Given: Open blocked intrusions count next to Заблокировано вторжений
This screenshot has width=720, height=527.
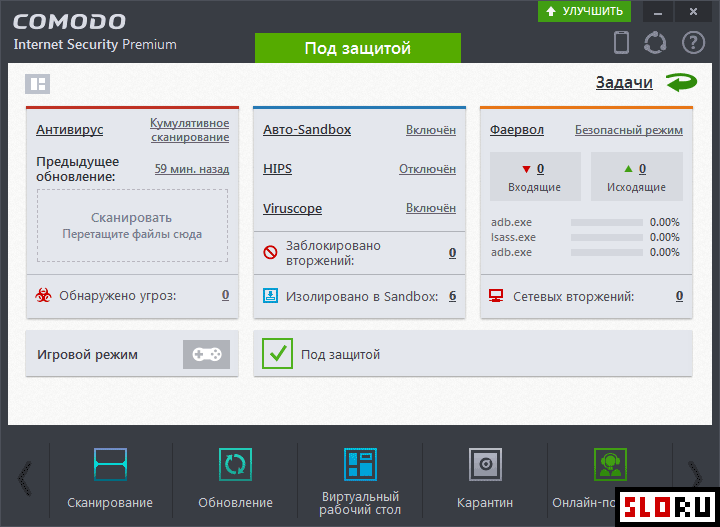Looking at the screenshot, I should click(x=452, y=252).
